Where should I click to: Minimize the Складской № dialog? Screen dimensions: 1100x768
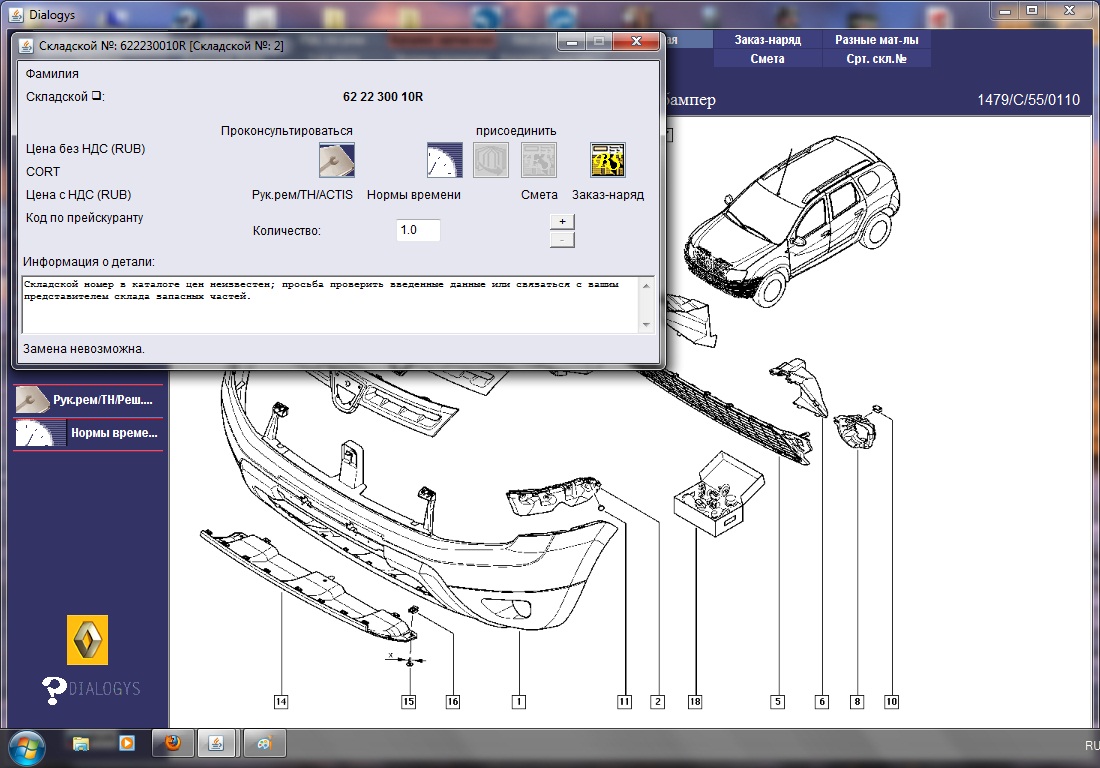click(x=572, y=41)
